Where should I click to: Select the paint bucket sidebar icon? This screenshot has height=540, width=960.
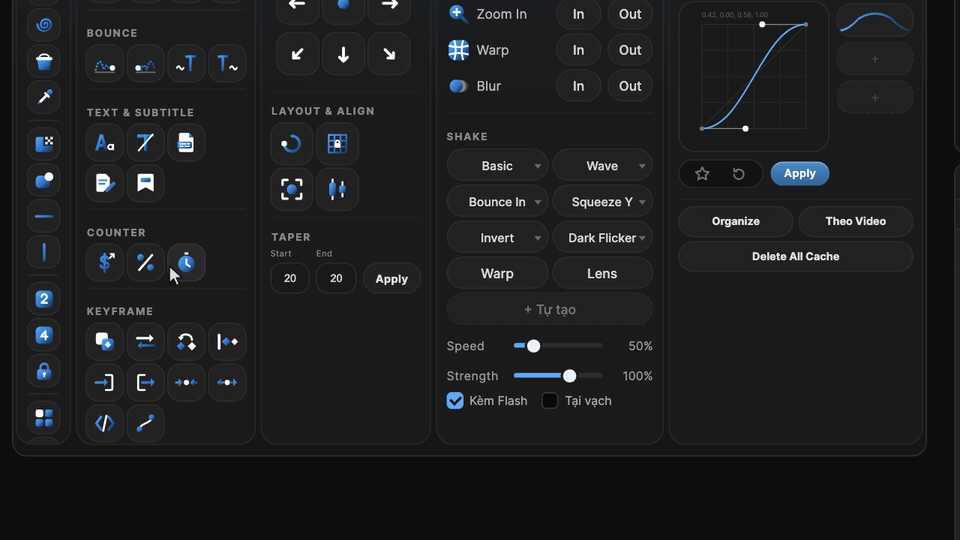coord(43,61)
